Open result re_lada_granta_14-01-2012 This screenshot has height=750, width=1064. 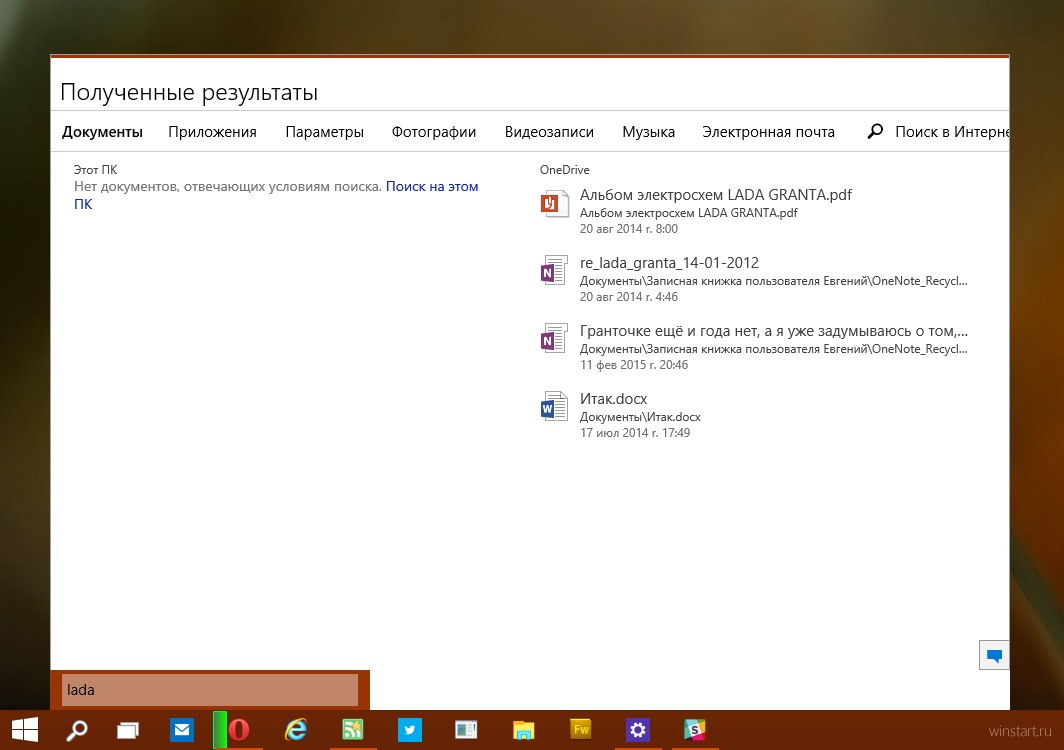coord(669,263)
